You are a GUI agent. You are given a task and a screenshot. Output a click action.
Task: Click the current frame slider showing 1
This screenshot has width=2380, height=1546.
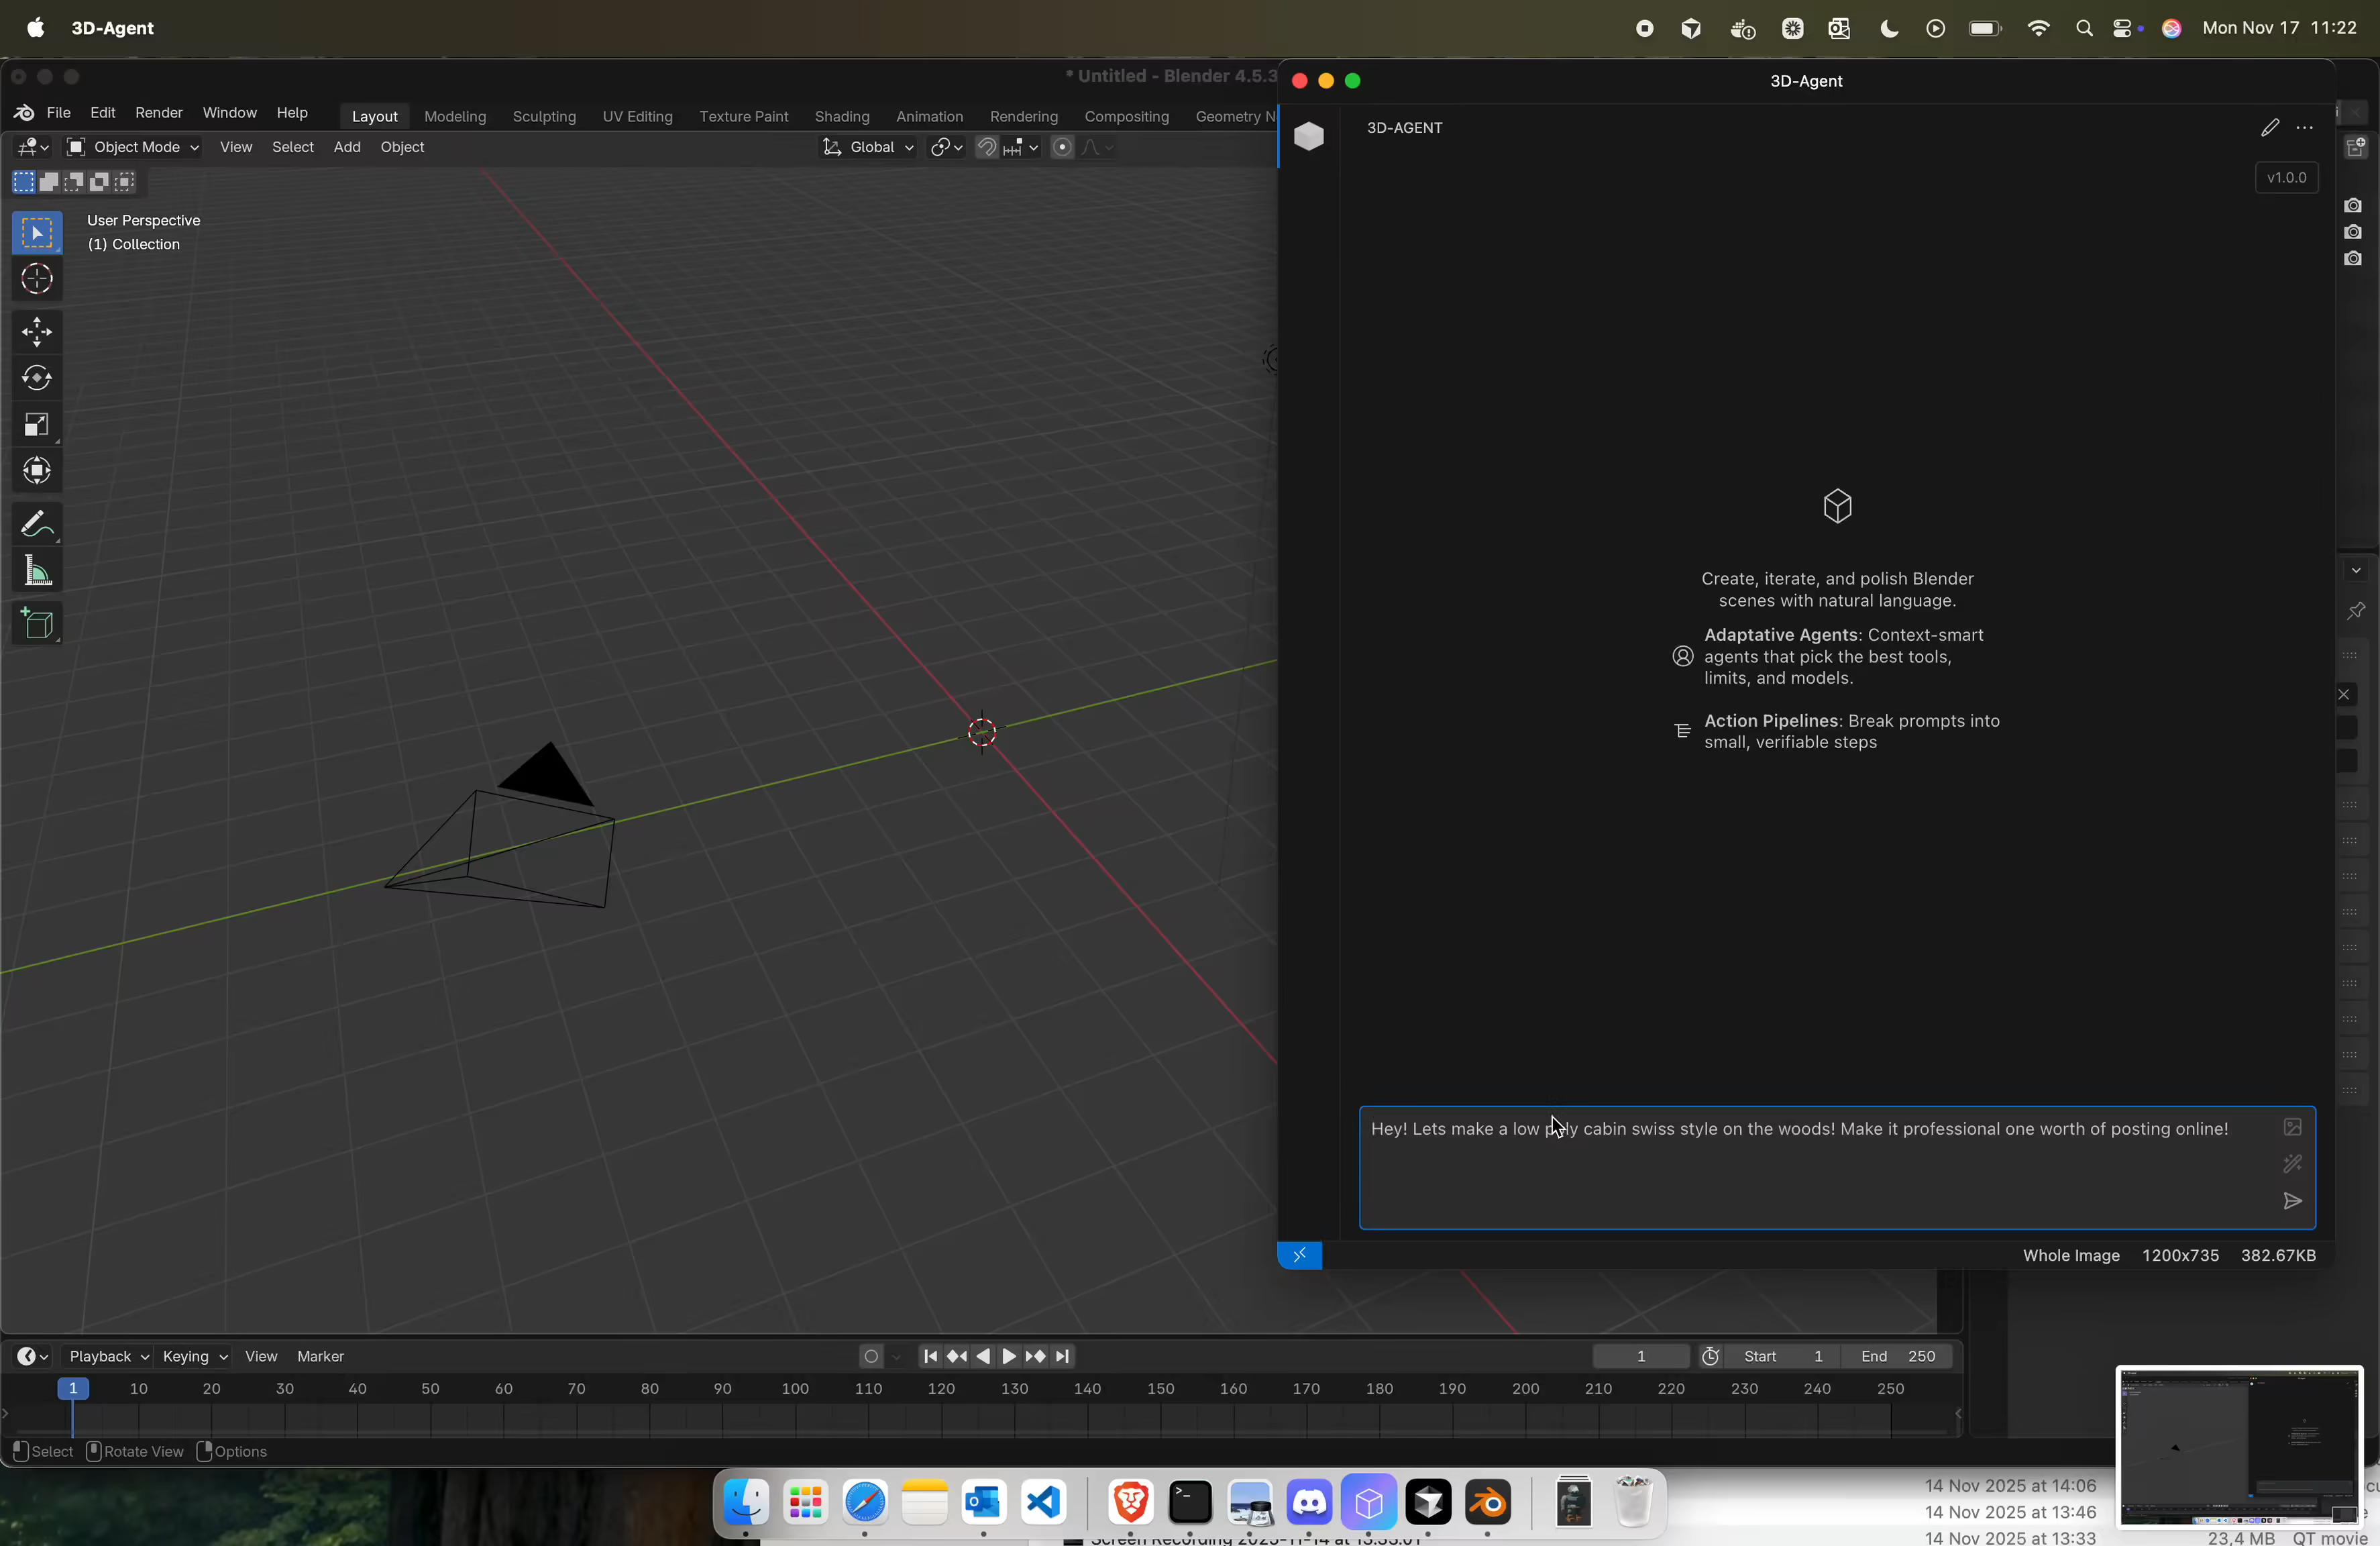[1640, 1356]
